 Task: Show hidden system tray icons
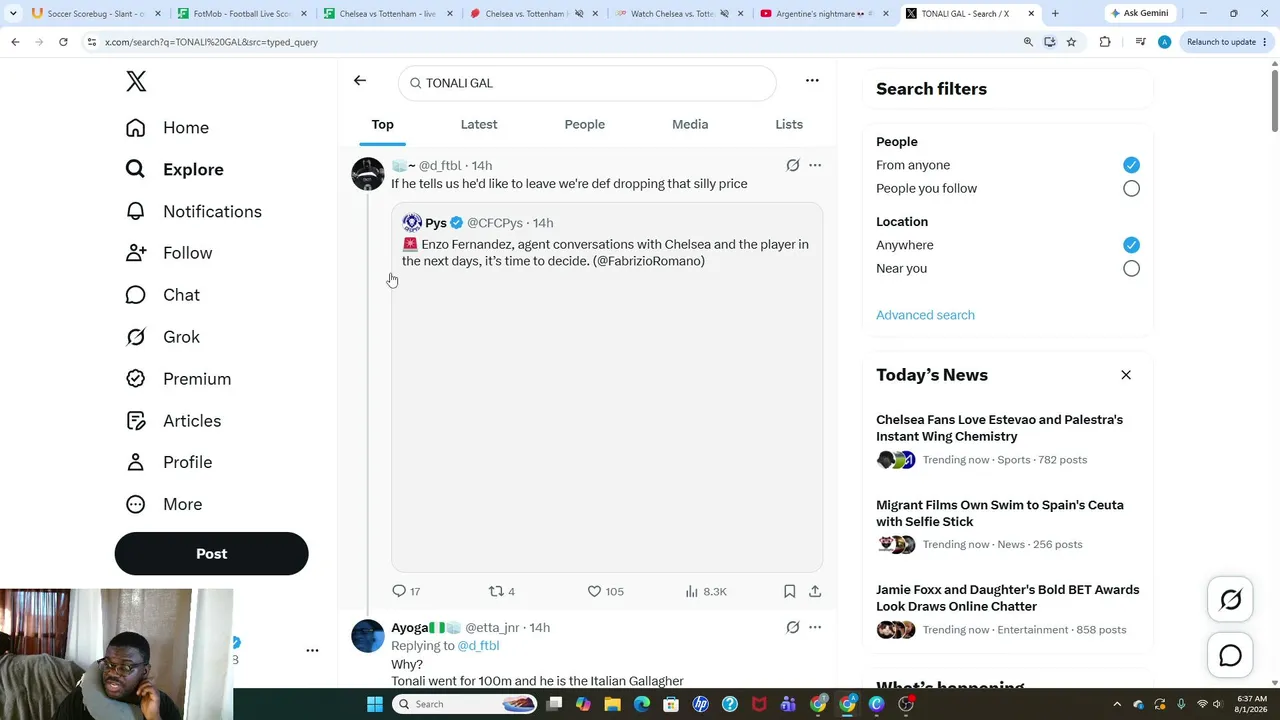click(x=1117, y=704)
